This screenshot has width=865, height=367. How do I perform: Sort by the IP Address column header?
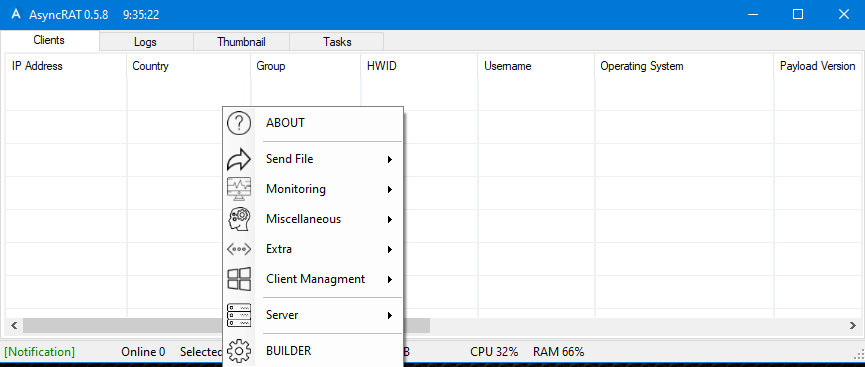click(66, 66)
